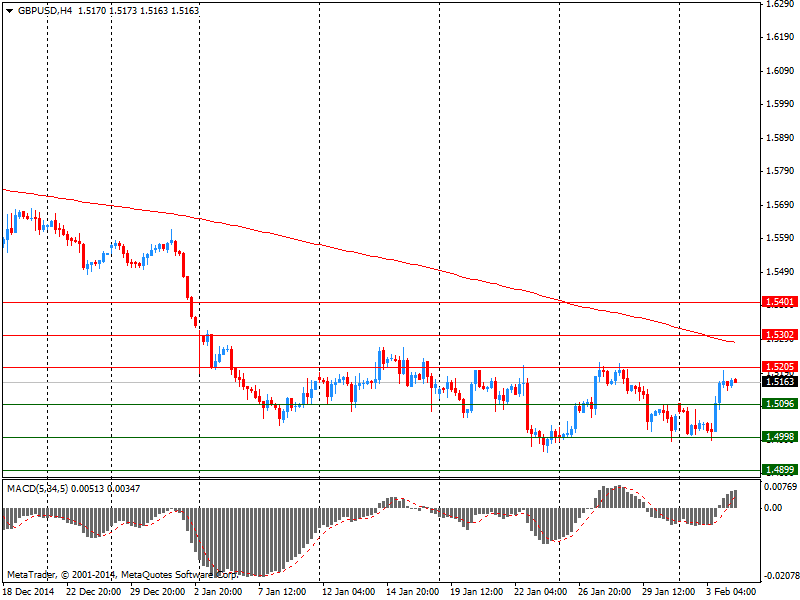Click the 26 Jan 20:00 time label

point(605,592)
